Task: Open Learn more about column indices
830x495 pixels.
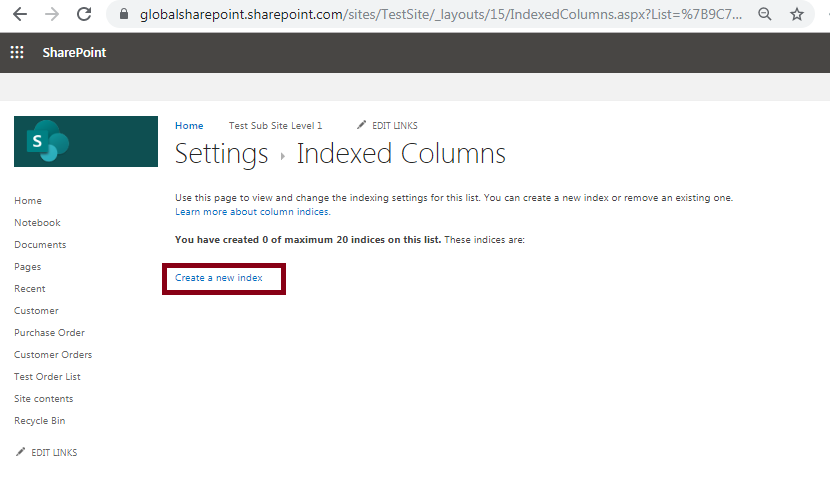Action: tap(252, 212)
